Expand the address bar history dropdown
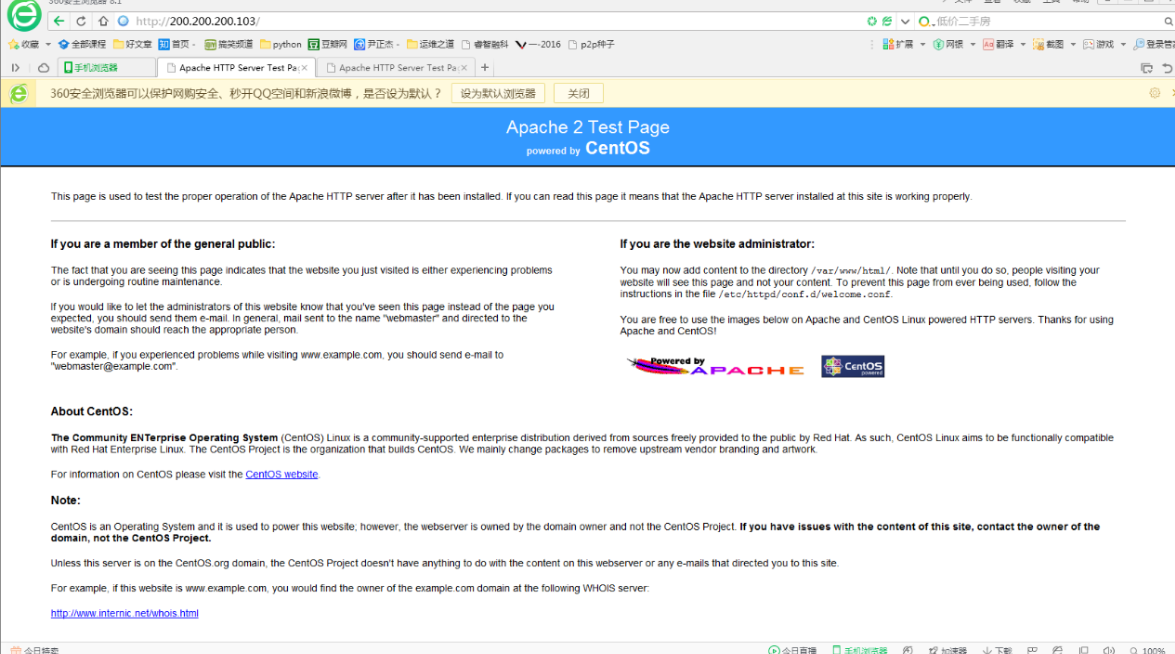This screenshot has width=1175, height=654. pyautogui.click(x=905, y=21)
